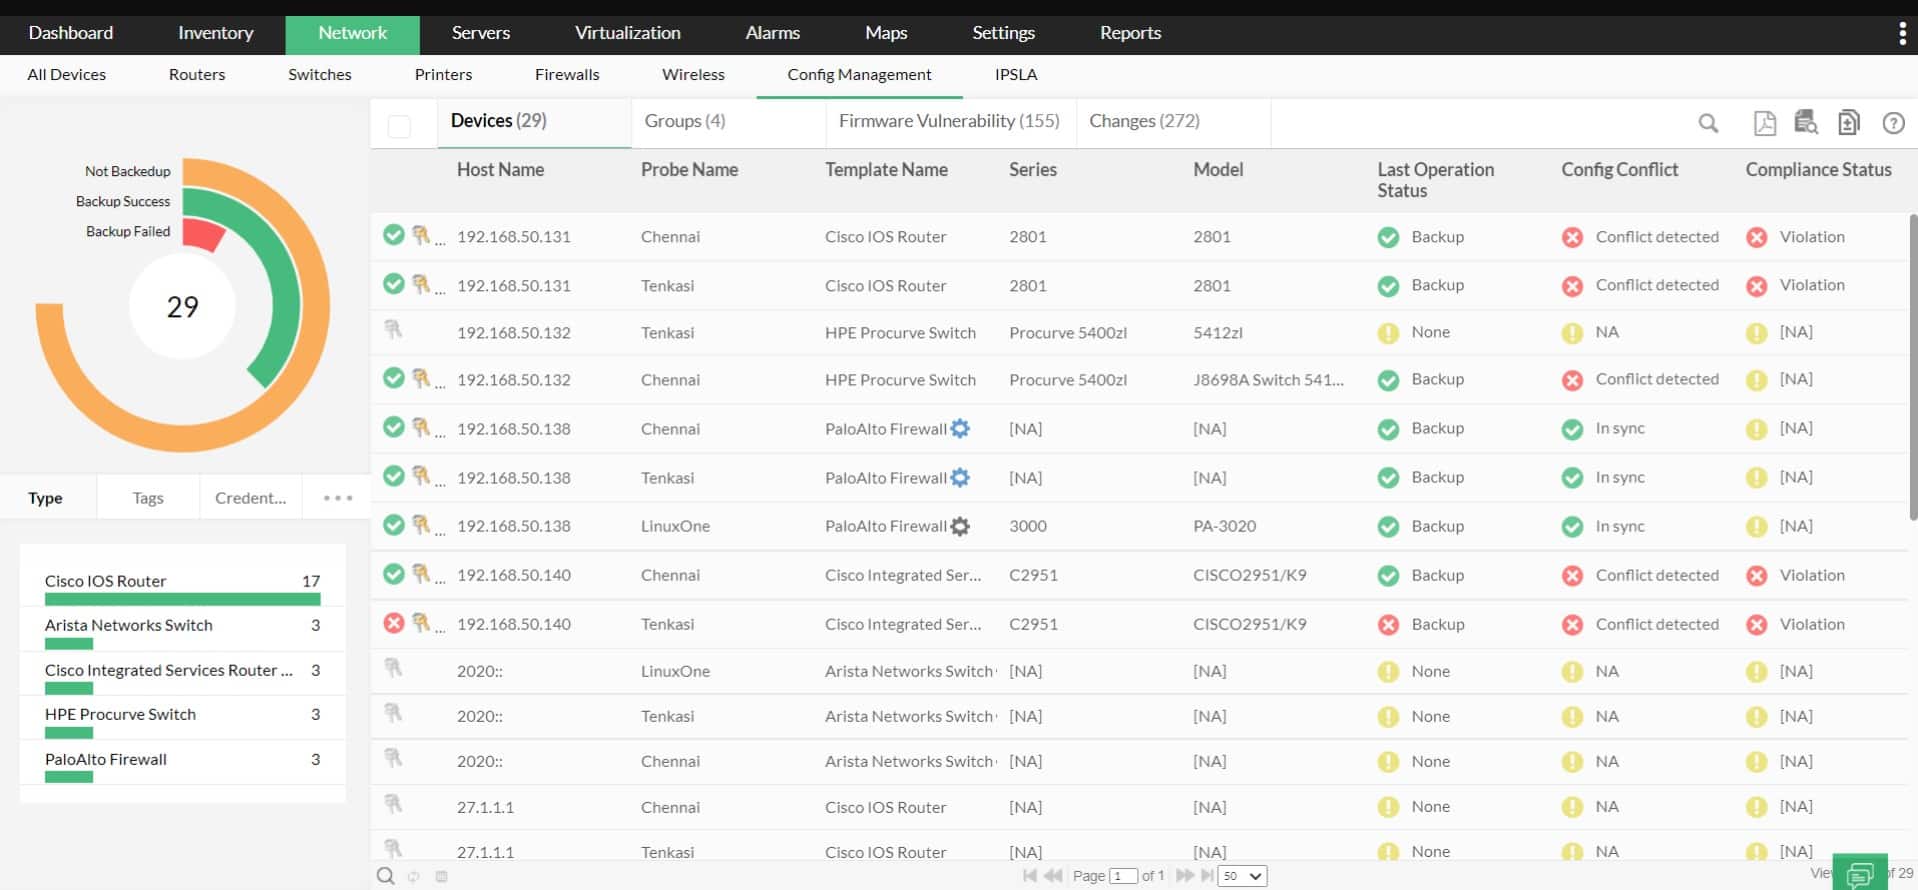Select the Config Management sub-tab
The image size is (1918, 890).
click(x=859, y=75)
